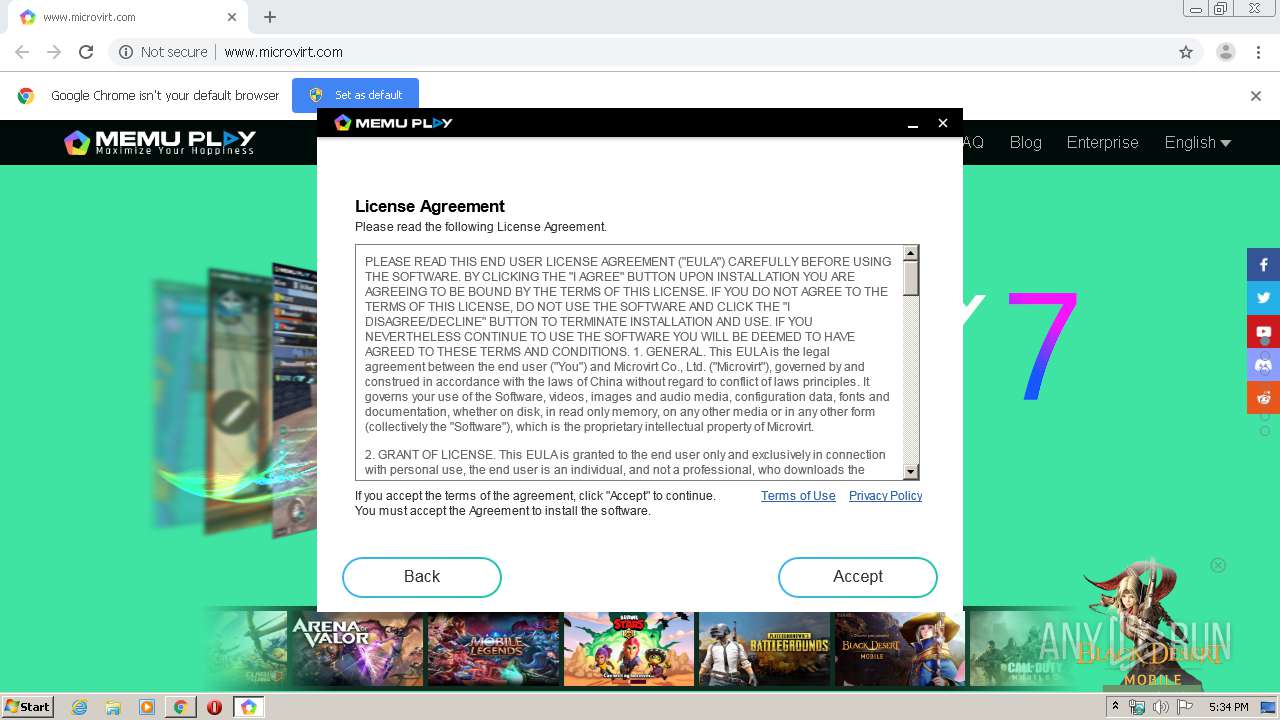Screen dimensions: 1280x720
Task: Click the Facebook share icon
Action: coord(1263,265)
